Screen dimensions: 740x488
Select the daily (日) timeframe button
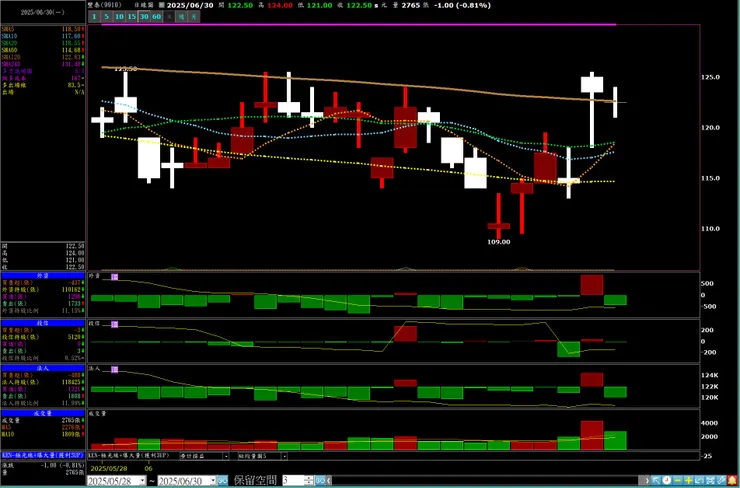click(169, 17)
